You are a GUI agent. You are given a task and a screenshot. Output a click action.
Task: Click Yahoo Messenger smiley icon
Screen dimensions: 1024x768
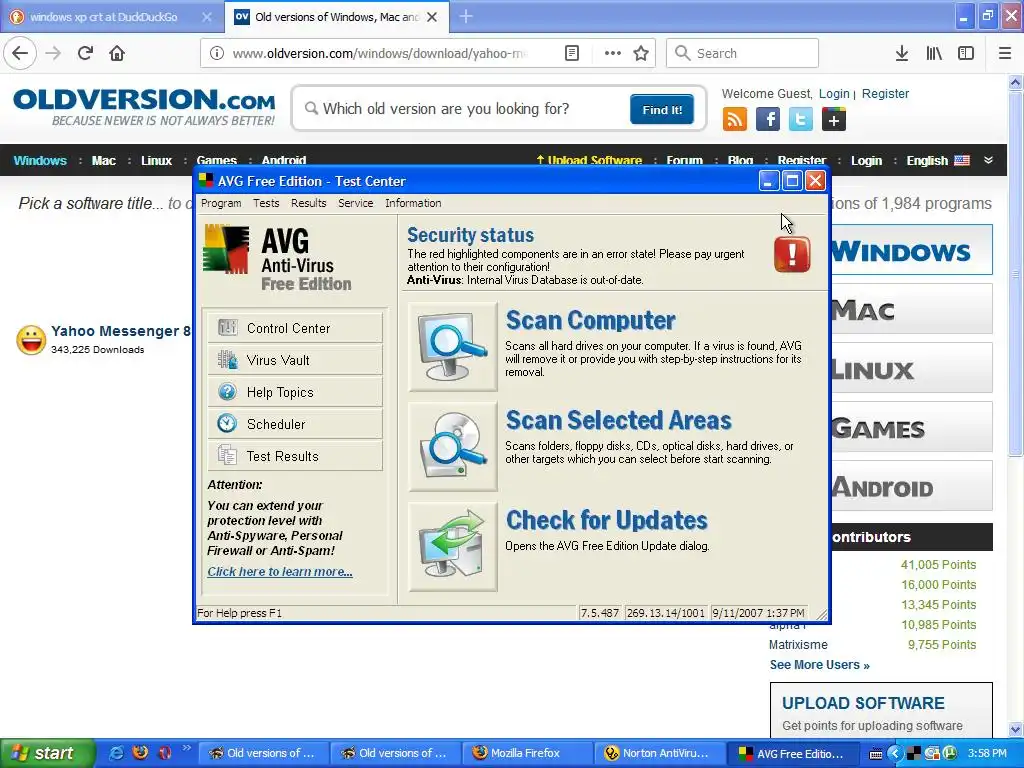(31, 340)
